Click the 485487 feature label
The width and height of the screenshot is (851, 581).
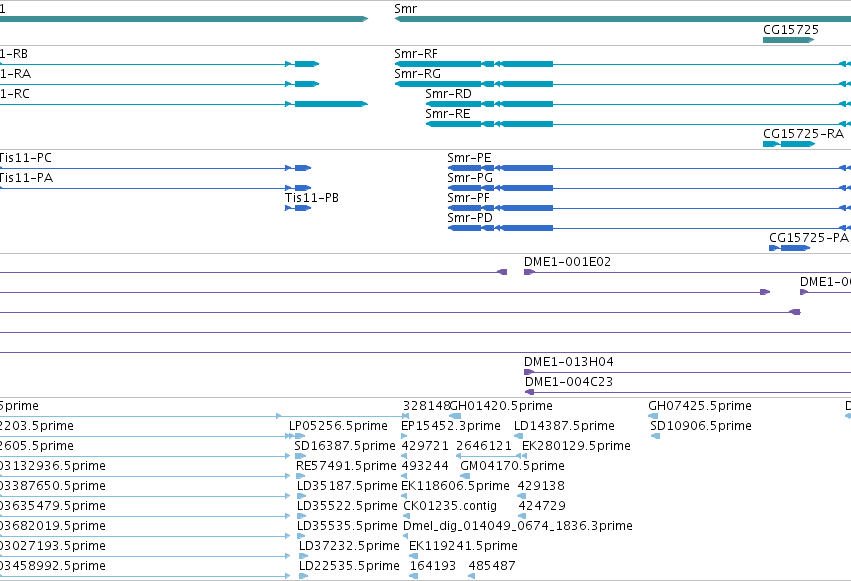pos(492,566)
